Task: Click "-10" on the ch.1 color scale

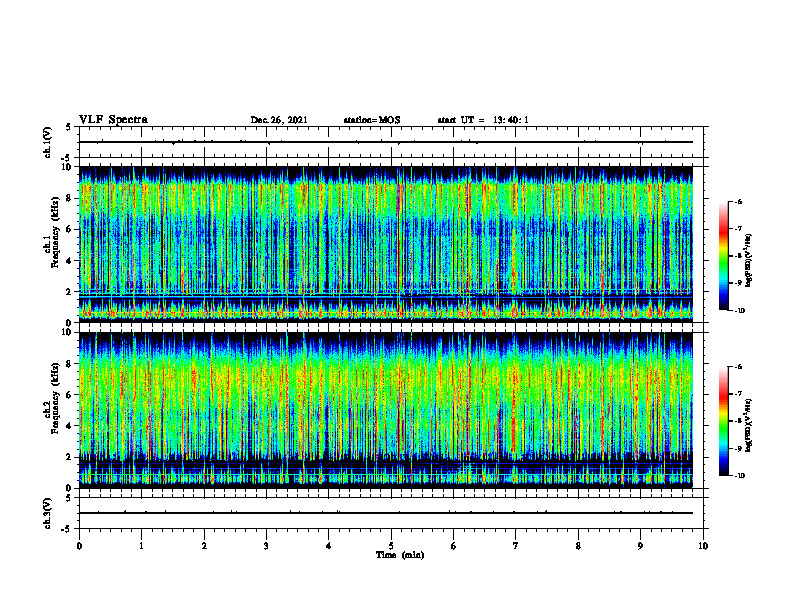Action: (739, 311)
